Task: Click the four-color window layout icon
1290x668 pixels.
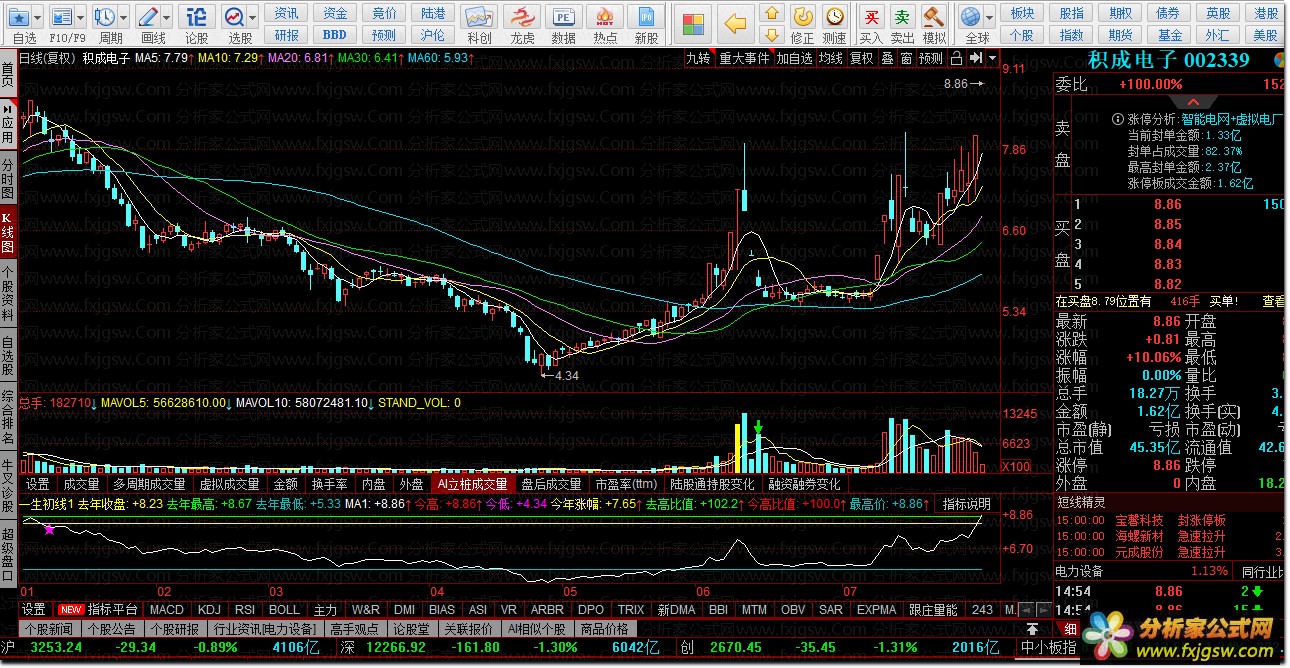Action: [692, 24]
